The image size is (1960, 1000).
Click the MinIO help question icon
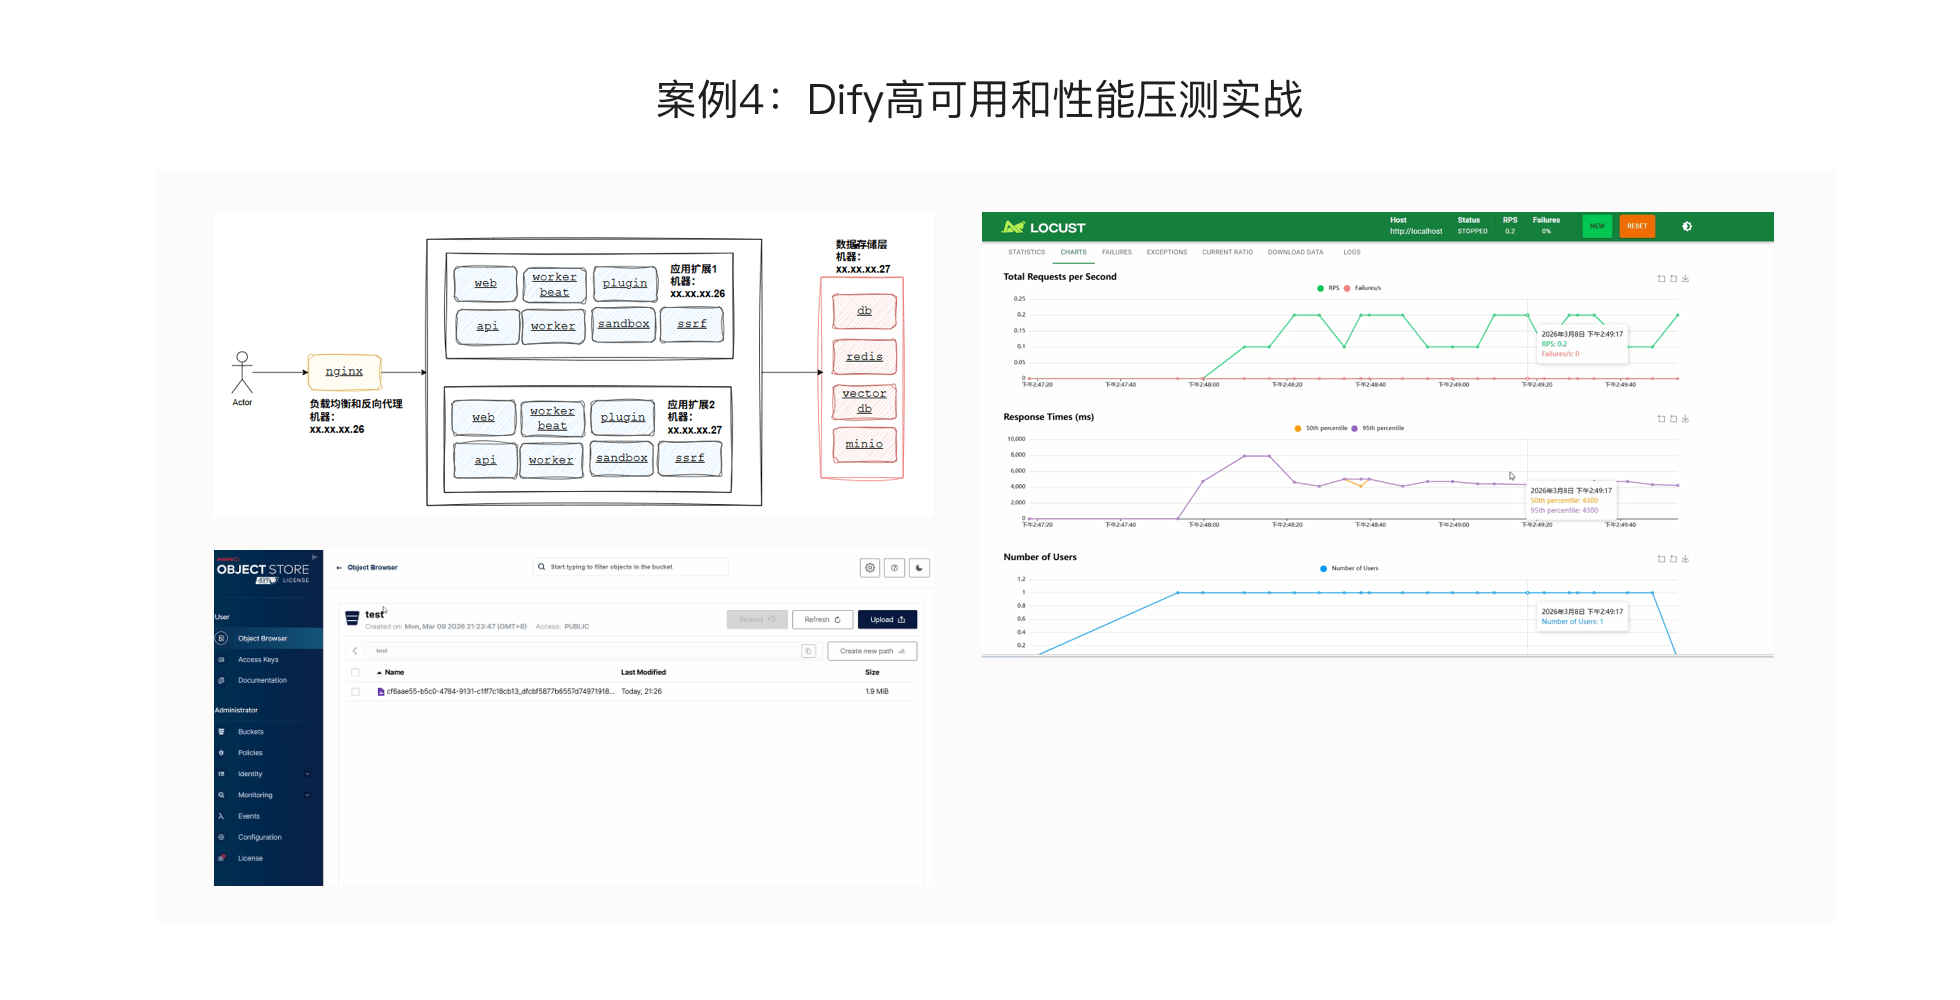pyautogui.click(x=895, y=568)
